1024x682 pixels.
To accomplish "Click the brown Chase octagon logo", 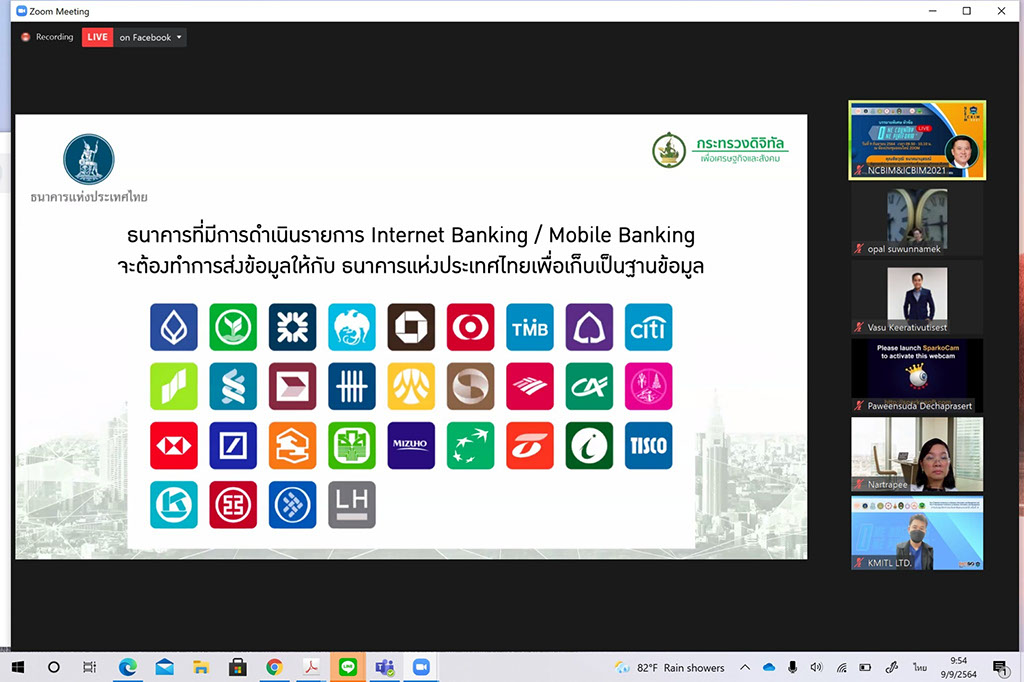I will point(411,327).
